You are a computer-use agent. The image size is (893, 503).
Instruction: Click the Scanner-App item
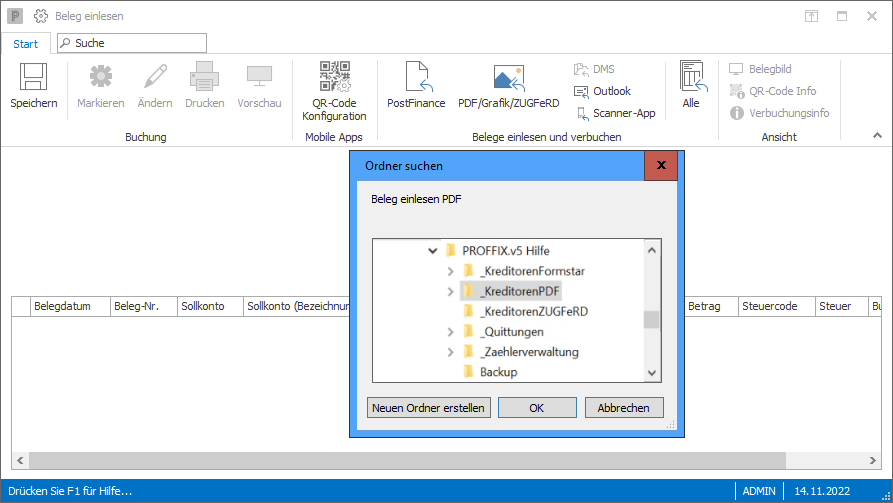[615, 113]
